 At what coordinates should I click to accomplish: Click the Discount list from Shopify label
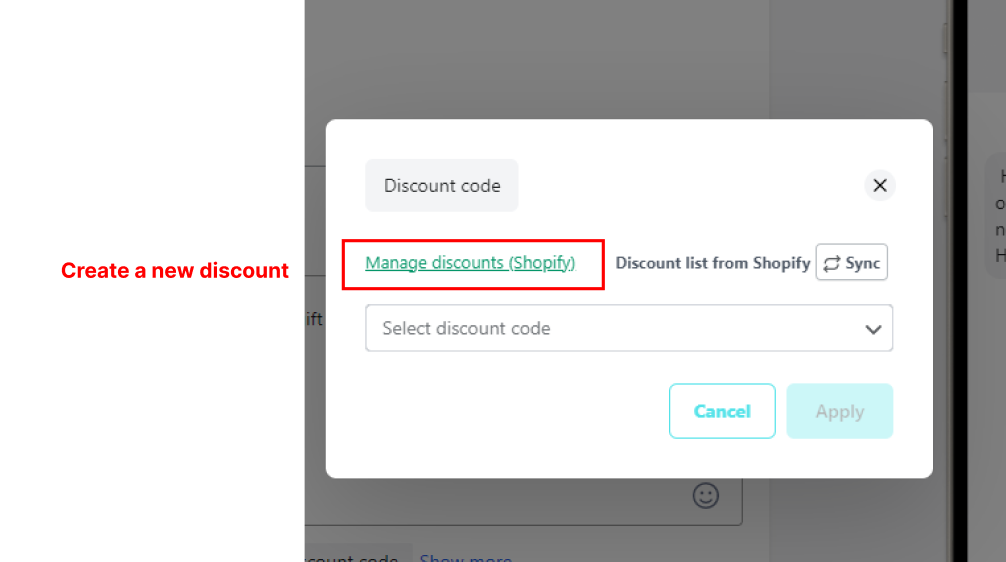pyautogui.click(x=713, y=263)
